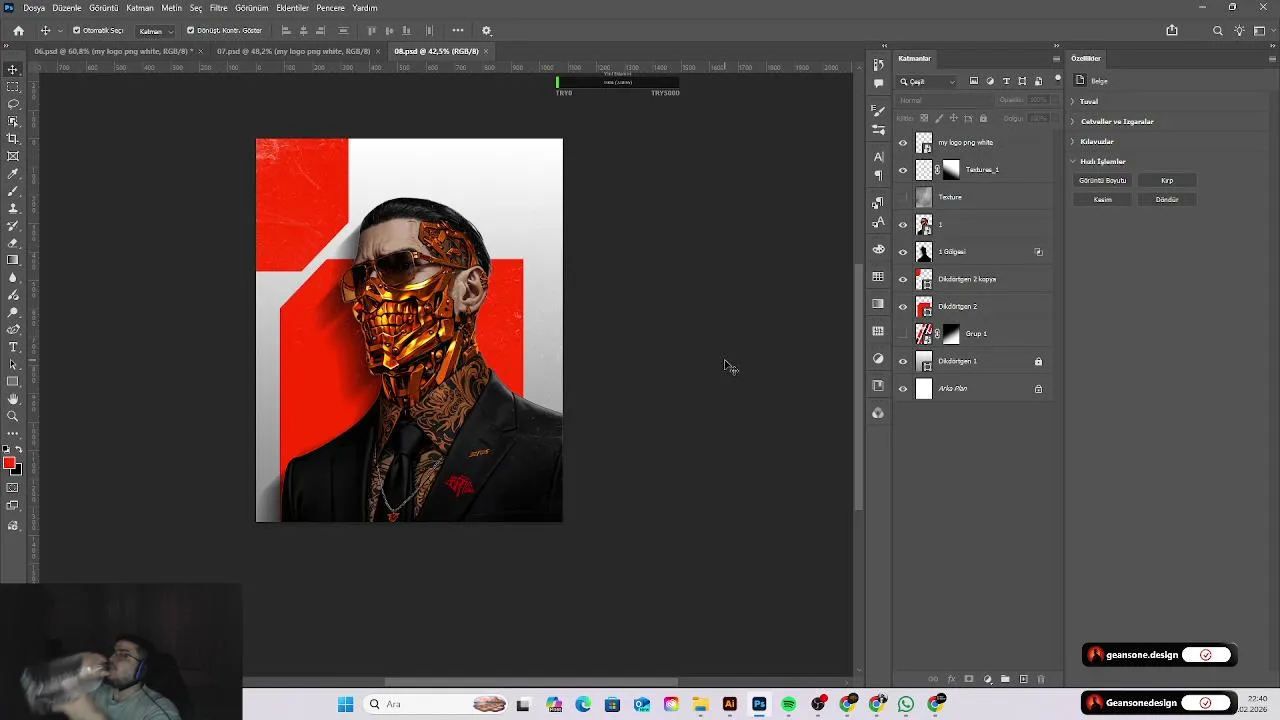This screenshot has width=1280, height=720.
Task: Hide the Arka Plan layer
Action: tap(903, 389)
